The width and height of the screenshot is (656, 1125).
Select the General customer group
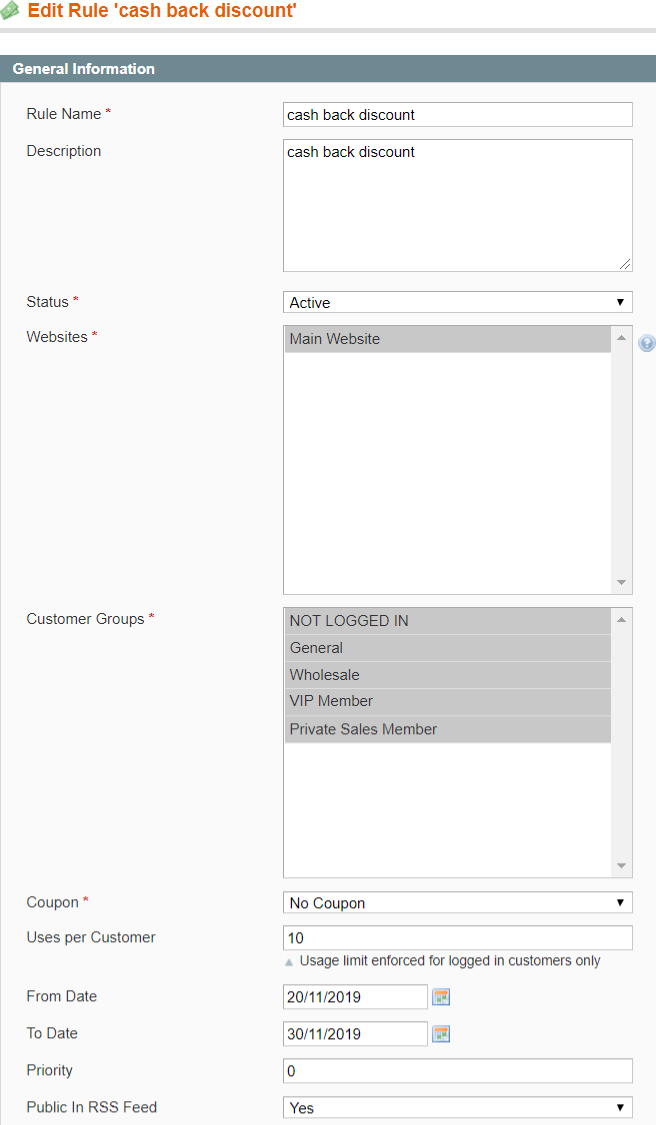447,648
